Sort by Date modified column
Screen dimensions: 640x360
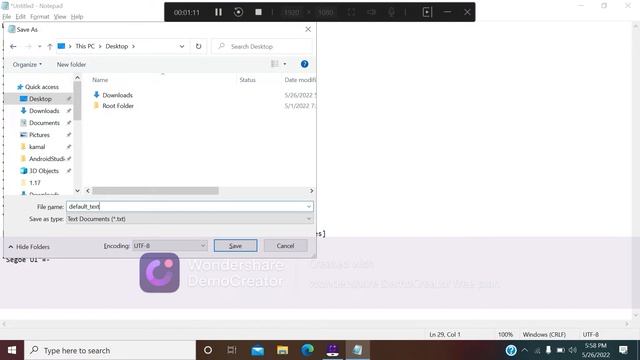pyautogui.click(x=299, y=80)
